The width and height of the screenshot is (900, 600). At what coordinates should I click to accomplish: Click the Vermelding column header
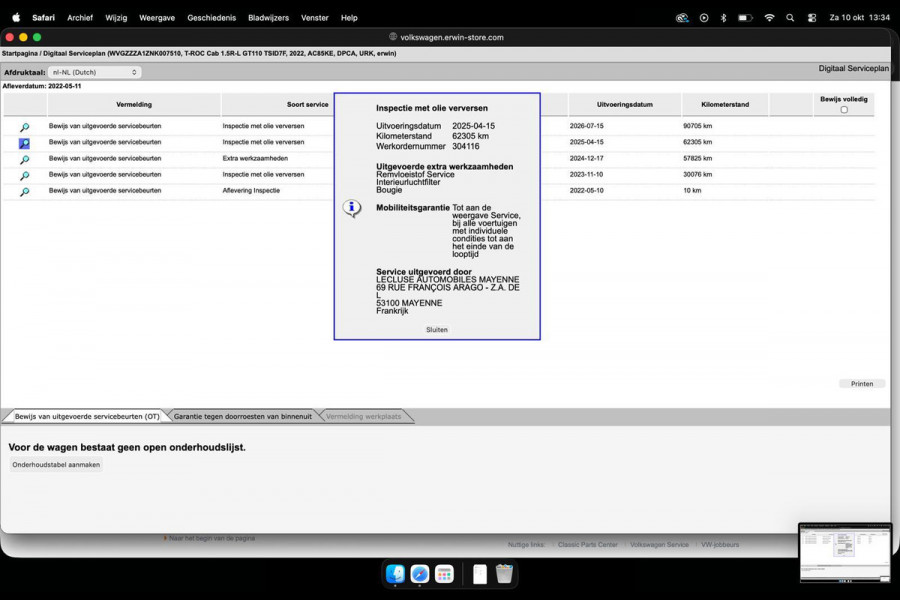click(134, 104)
